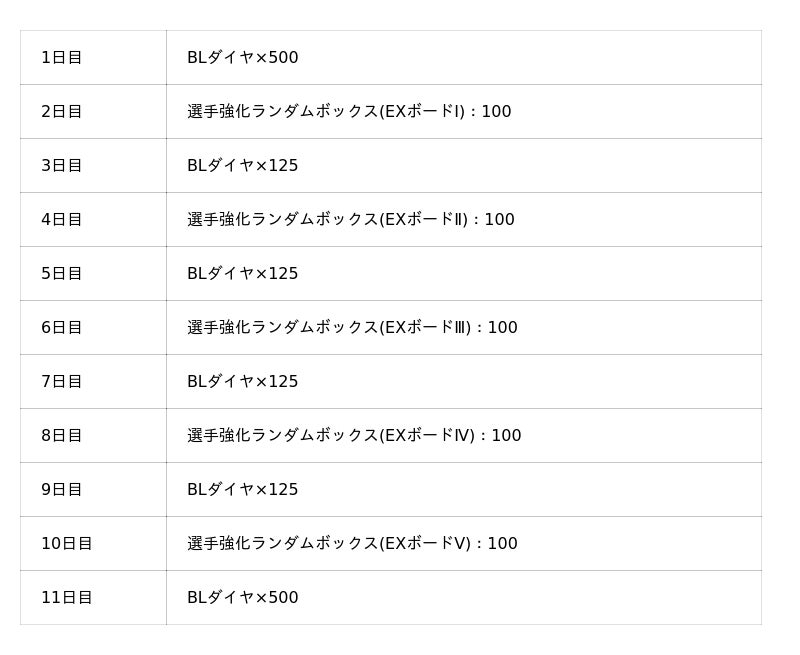Click the 2日目 day cell

tap(62, 112)
